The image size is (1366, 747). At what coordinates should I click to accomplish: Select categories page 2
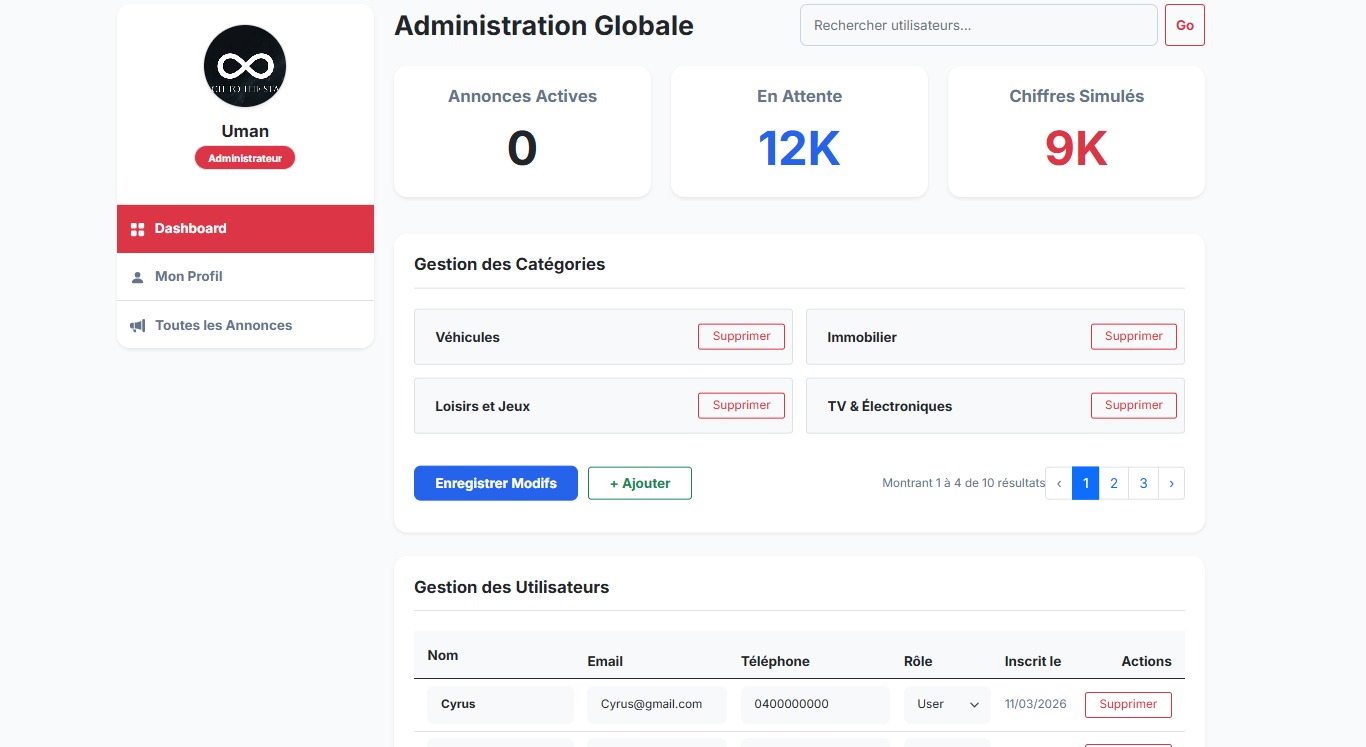click(x=1113, y=483)
